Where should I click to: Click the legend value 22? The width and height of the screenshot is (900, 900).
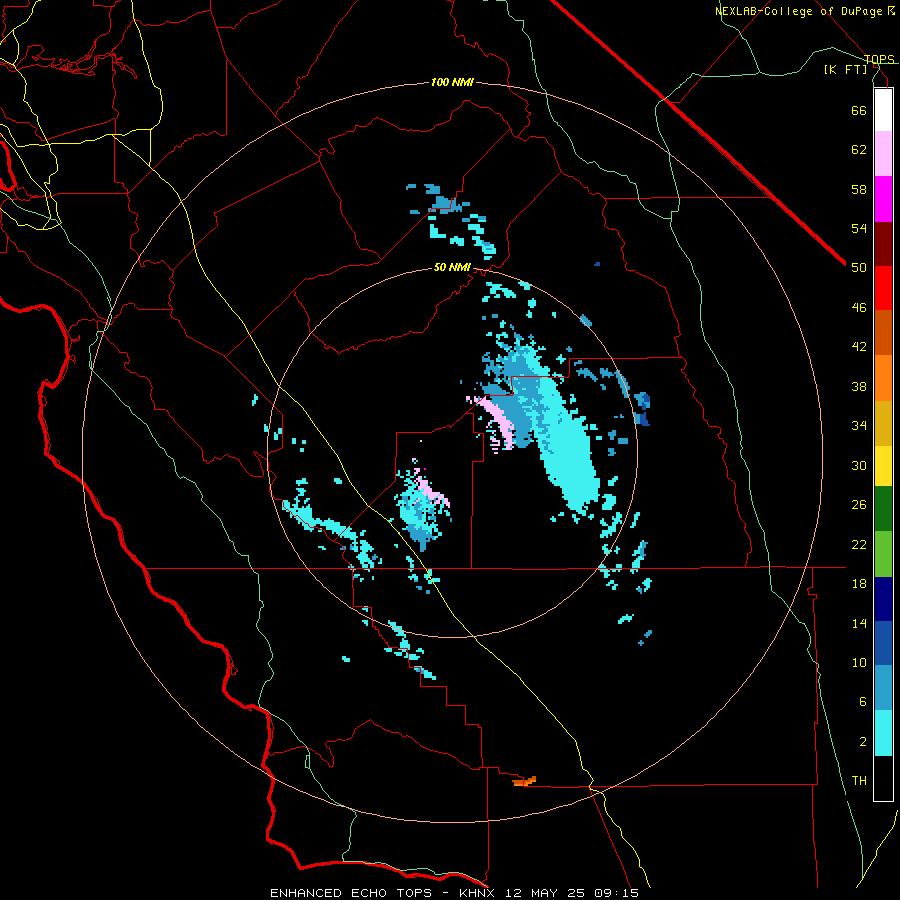pos(859,544)
